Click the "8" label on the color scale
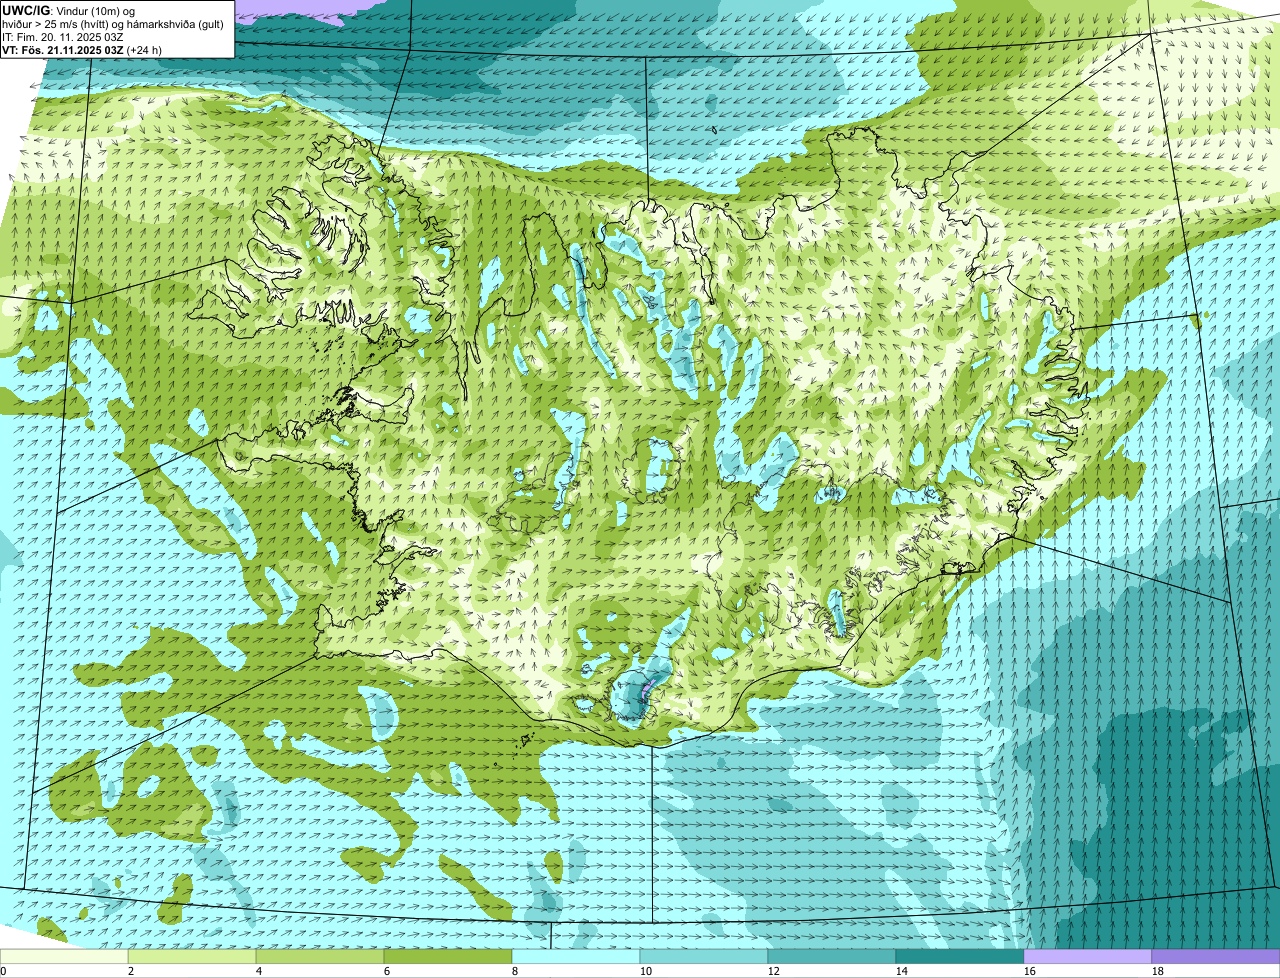This screenshot has height=978, width=1280. tap(515, 971)
